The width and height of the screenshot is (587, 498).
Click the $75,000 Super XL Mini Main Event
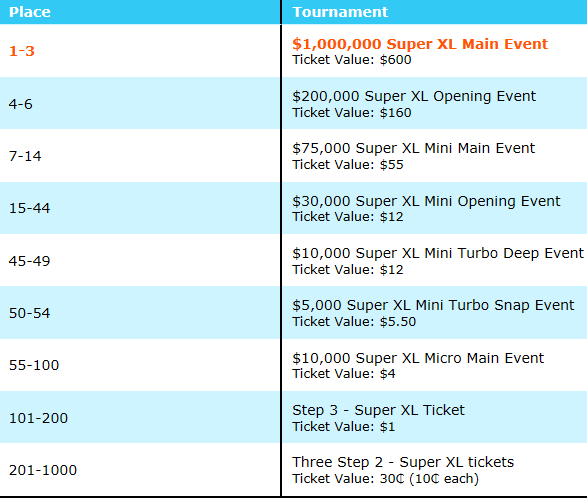(x=413, y=148)
